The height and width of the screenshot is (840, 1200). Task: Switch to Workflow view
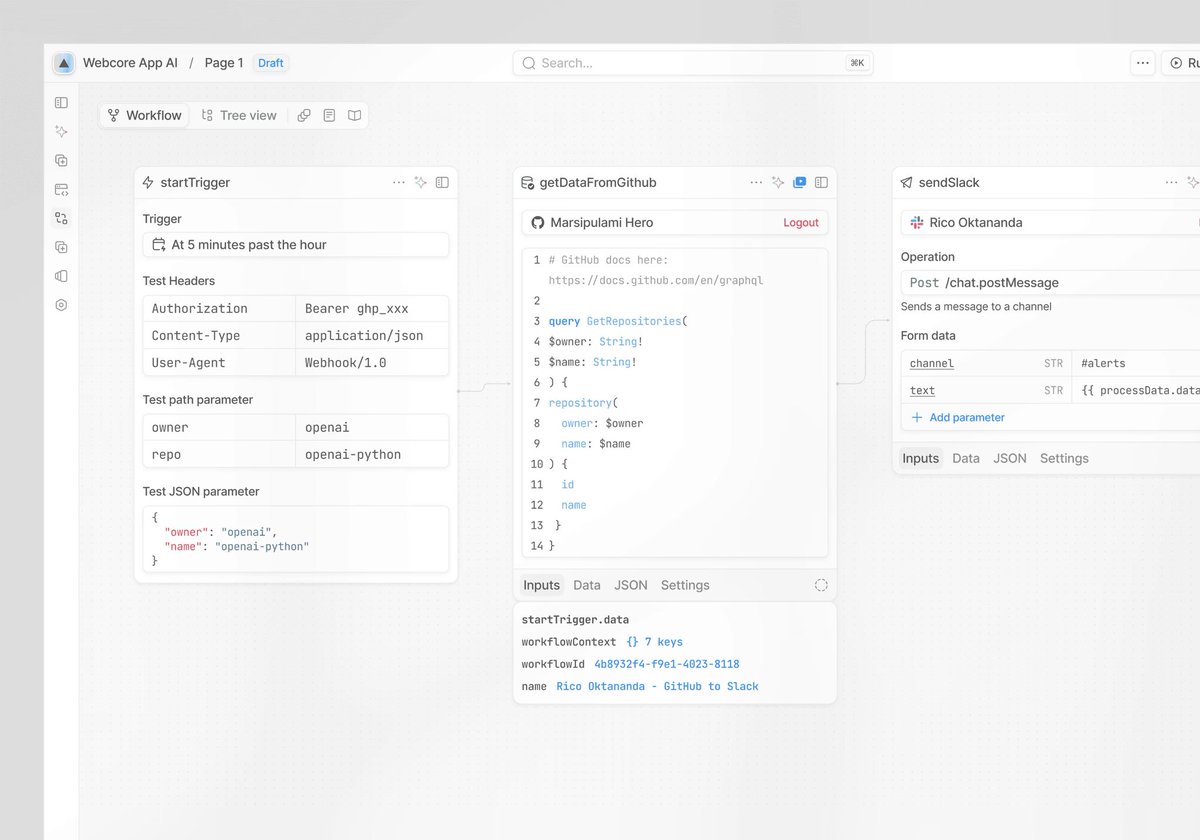tap(145, 116)
